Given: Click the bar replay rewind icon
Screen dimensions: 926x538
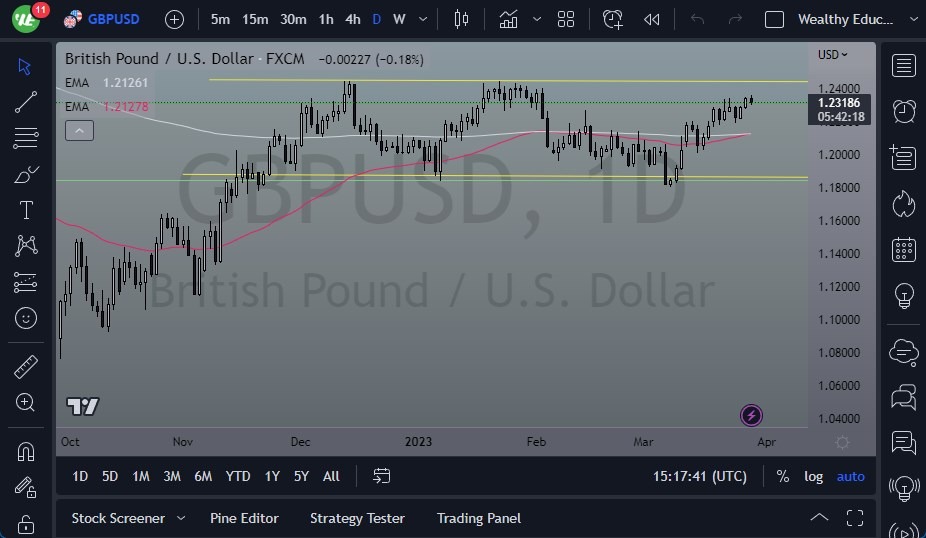Looking at the screenshot, I should coord(652,19).
